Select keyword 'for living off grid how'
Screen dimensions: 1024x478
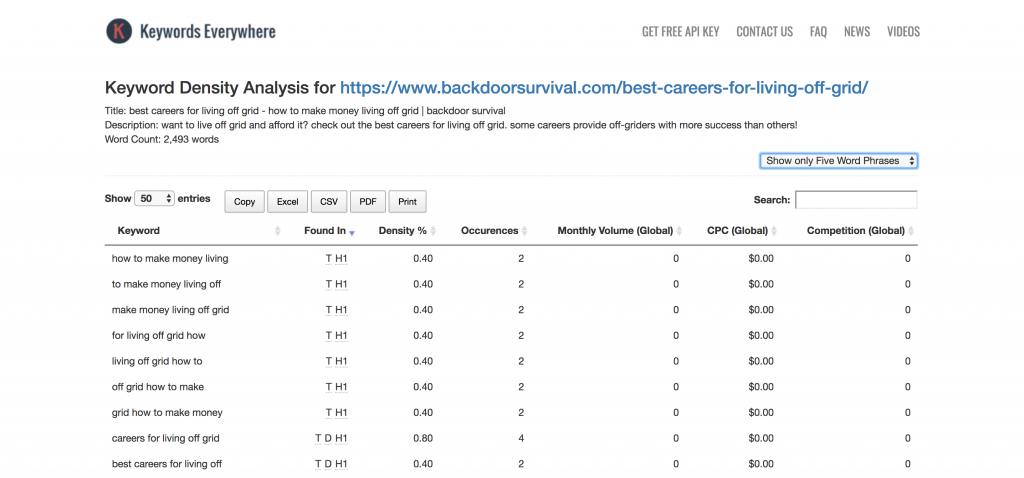(x=159, y=336)
